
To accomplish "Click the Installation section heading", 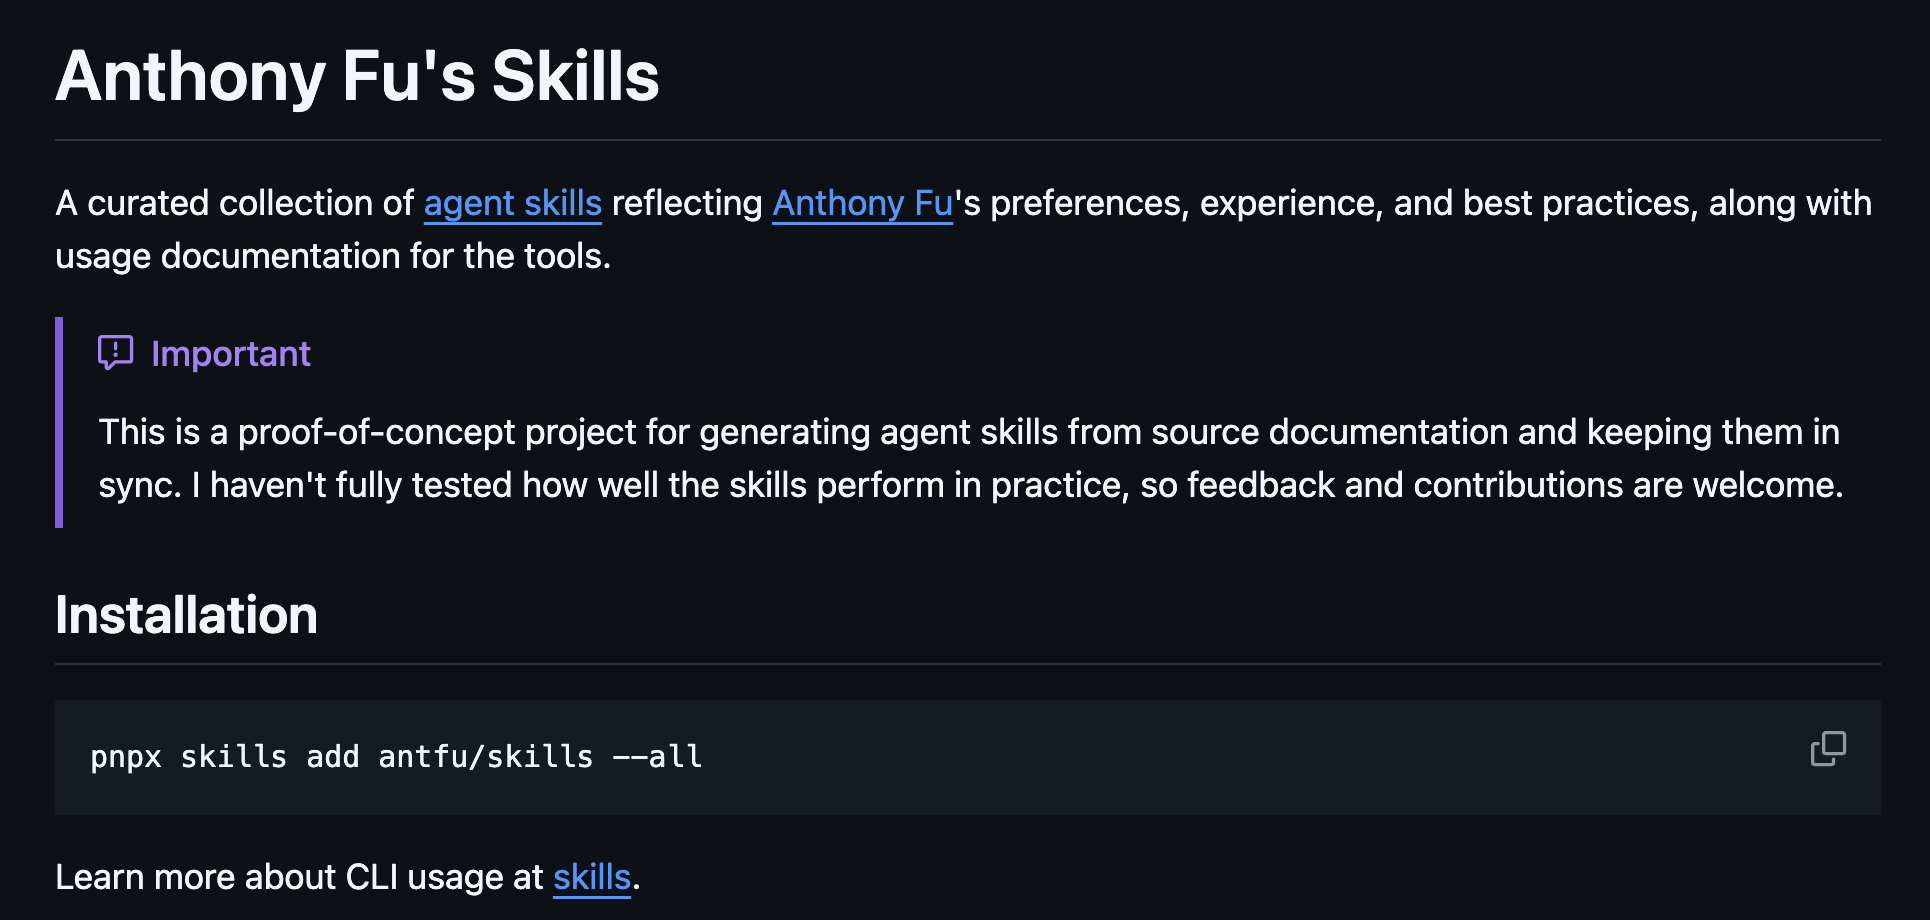I will 186,614.
